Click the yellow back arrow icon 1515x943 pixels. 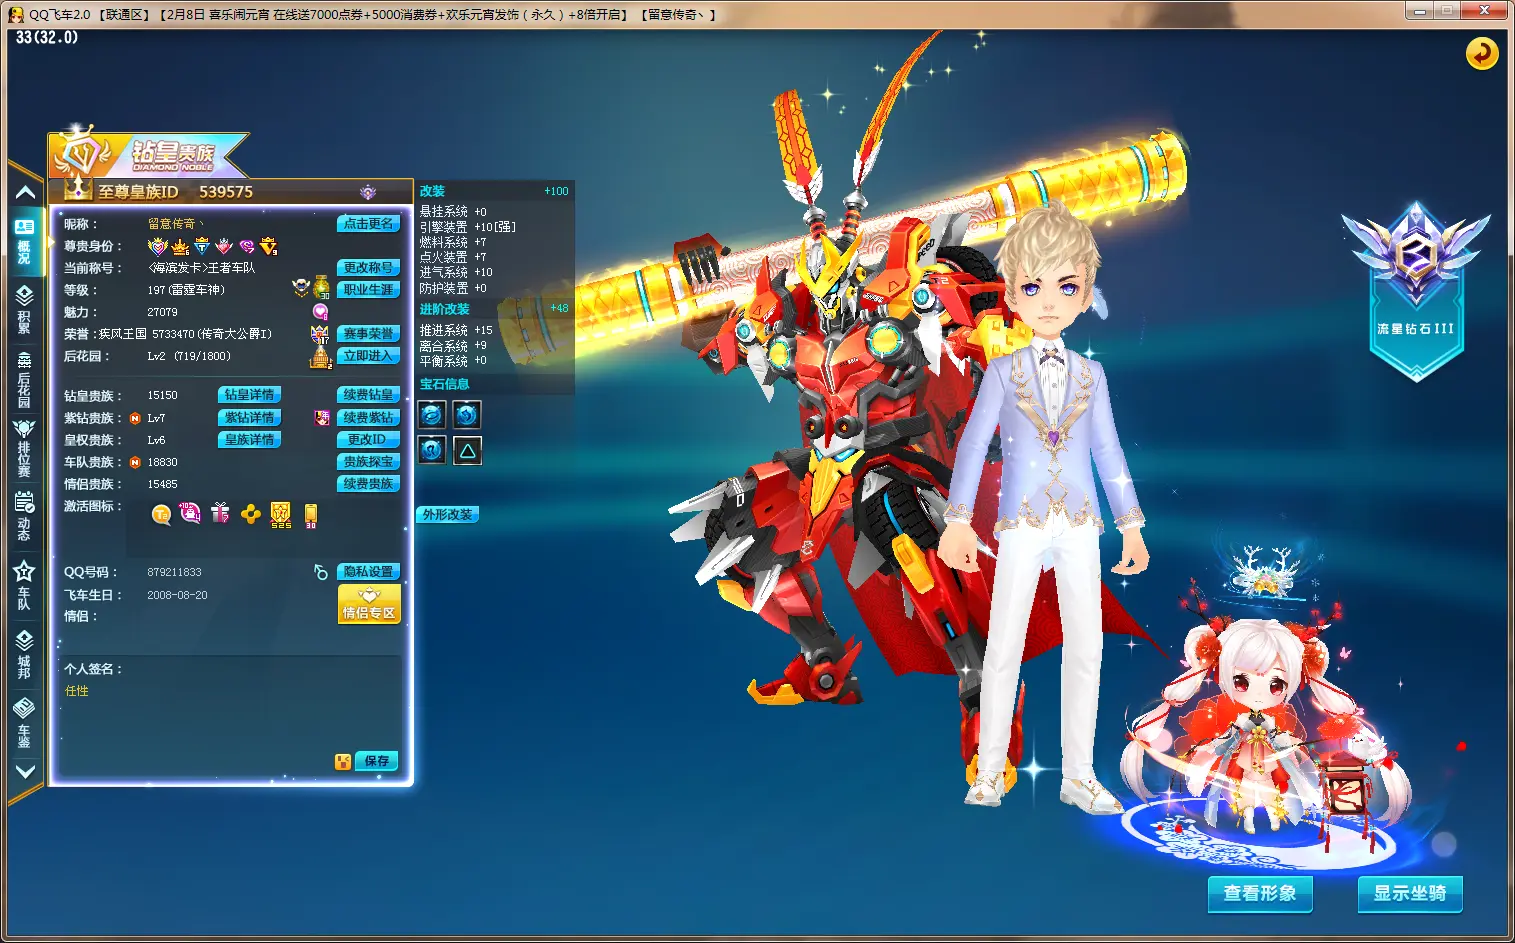[1481, 53]
